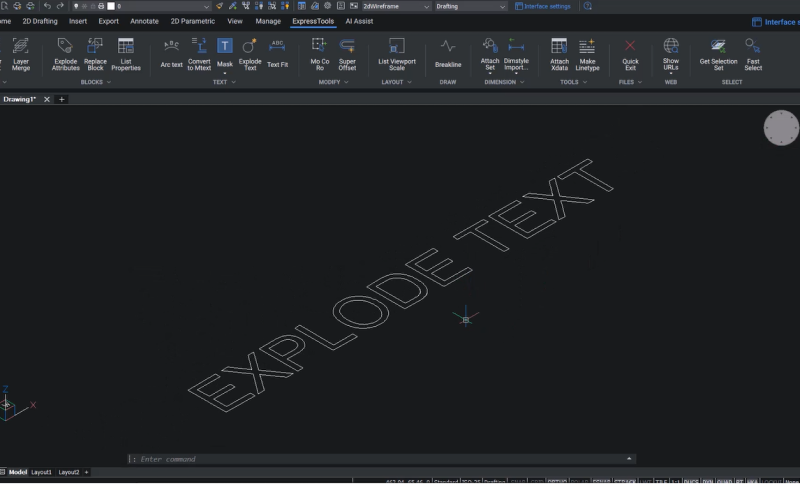Redo the last undone action
Screen dimensions: 800x484
coord(60,6)
